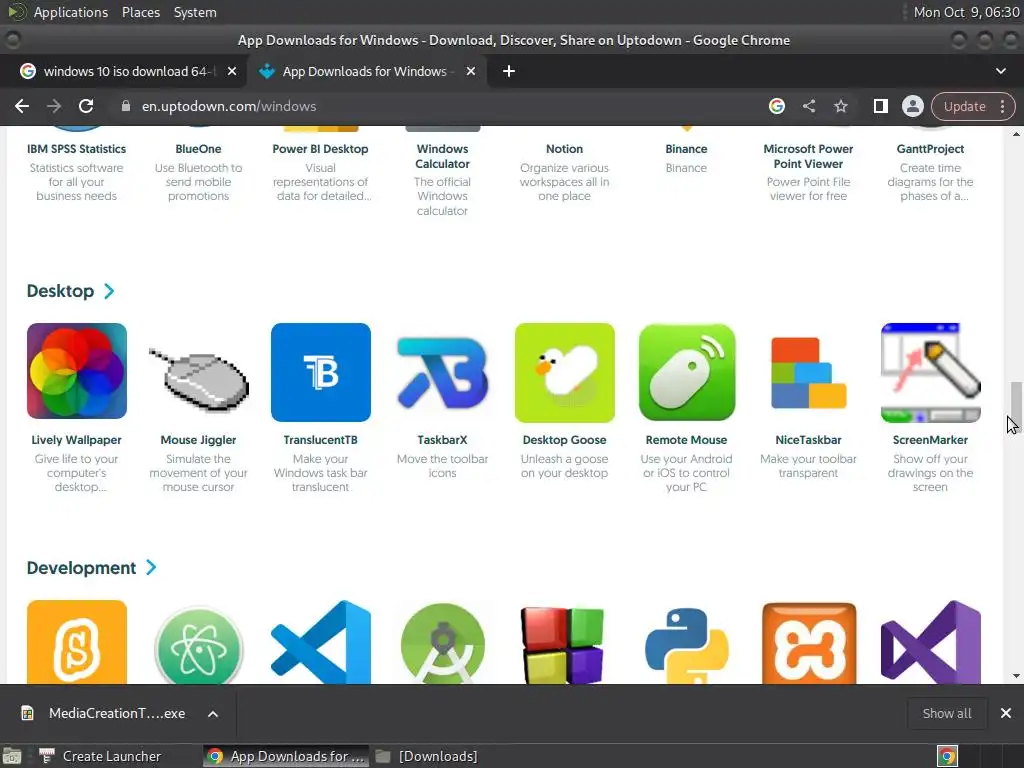
Task: Open the Microsoft Power Point Viewer link
Action: click(808, 156)
